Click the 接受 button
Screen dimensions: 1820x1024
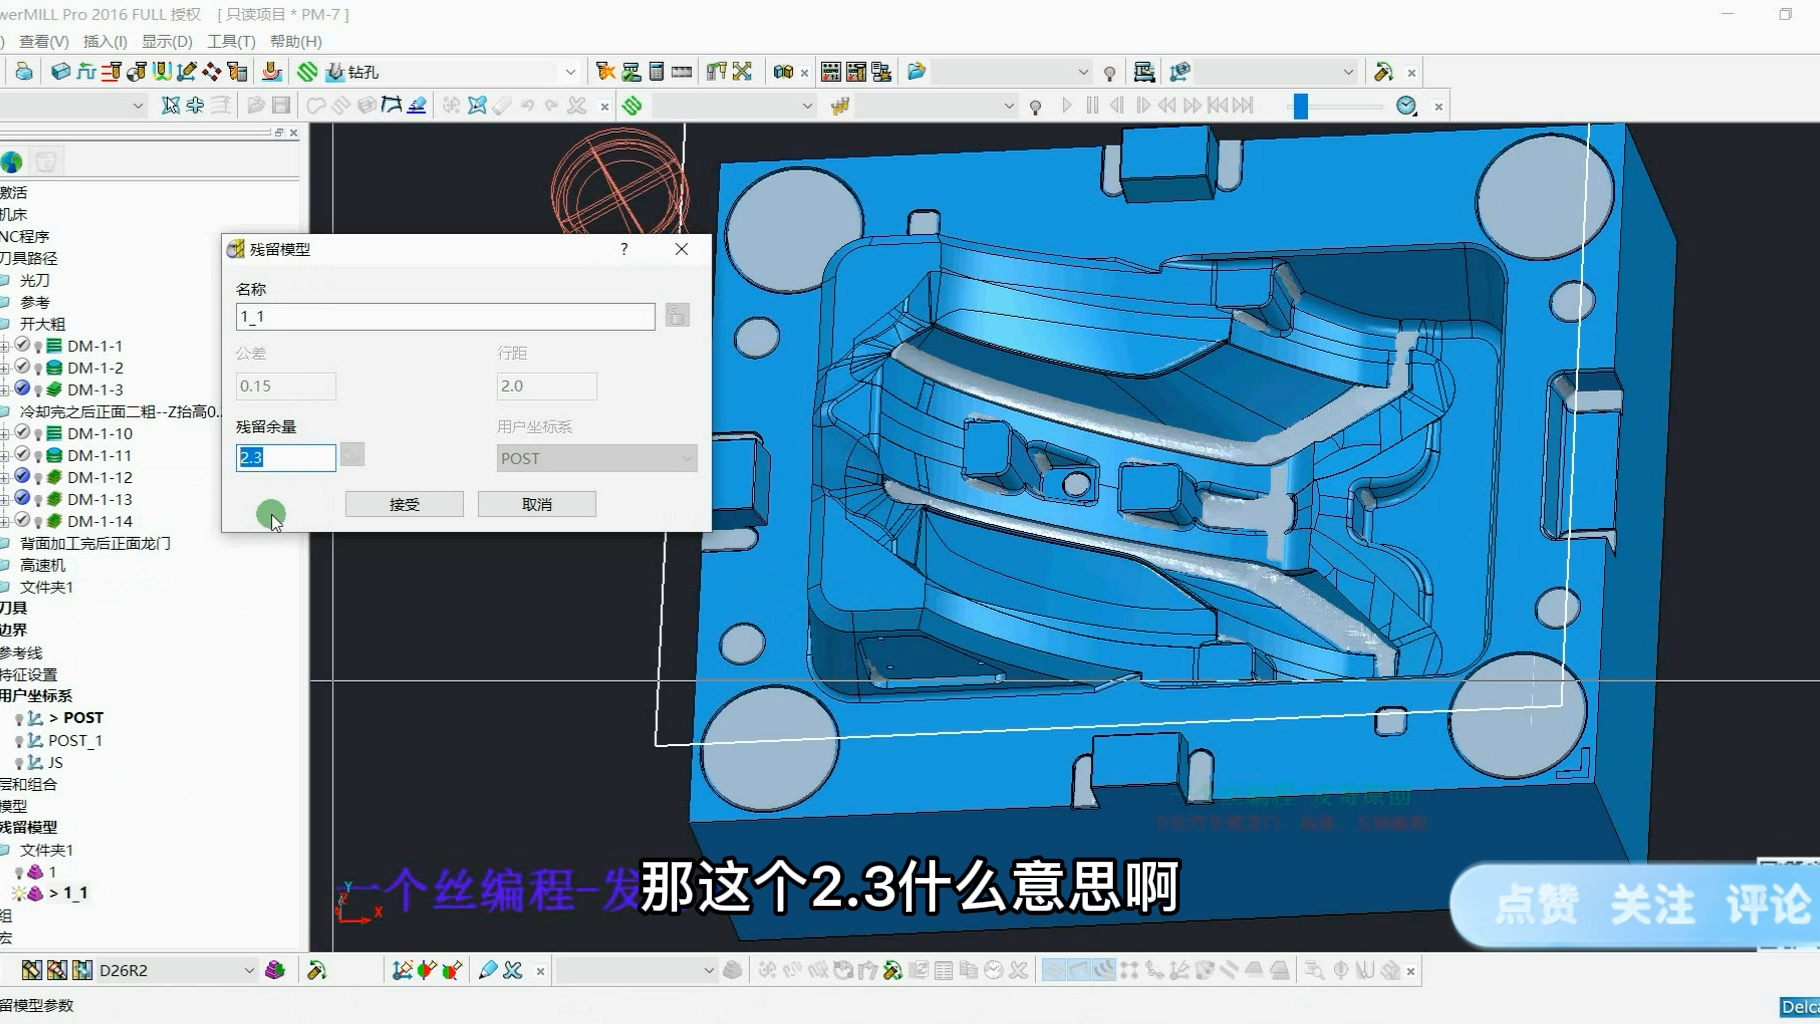click(404, 504)
